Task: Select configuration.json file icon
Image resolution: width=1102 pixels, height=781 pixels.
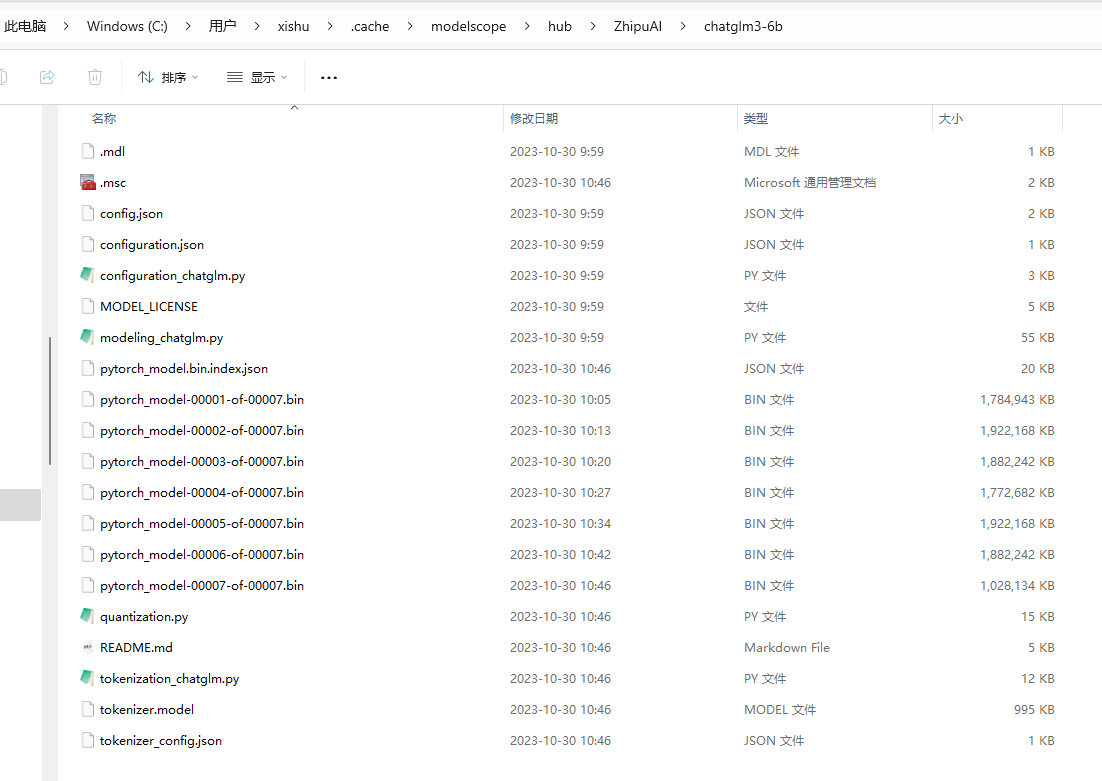Action: (x=87, y=244)
